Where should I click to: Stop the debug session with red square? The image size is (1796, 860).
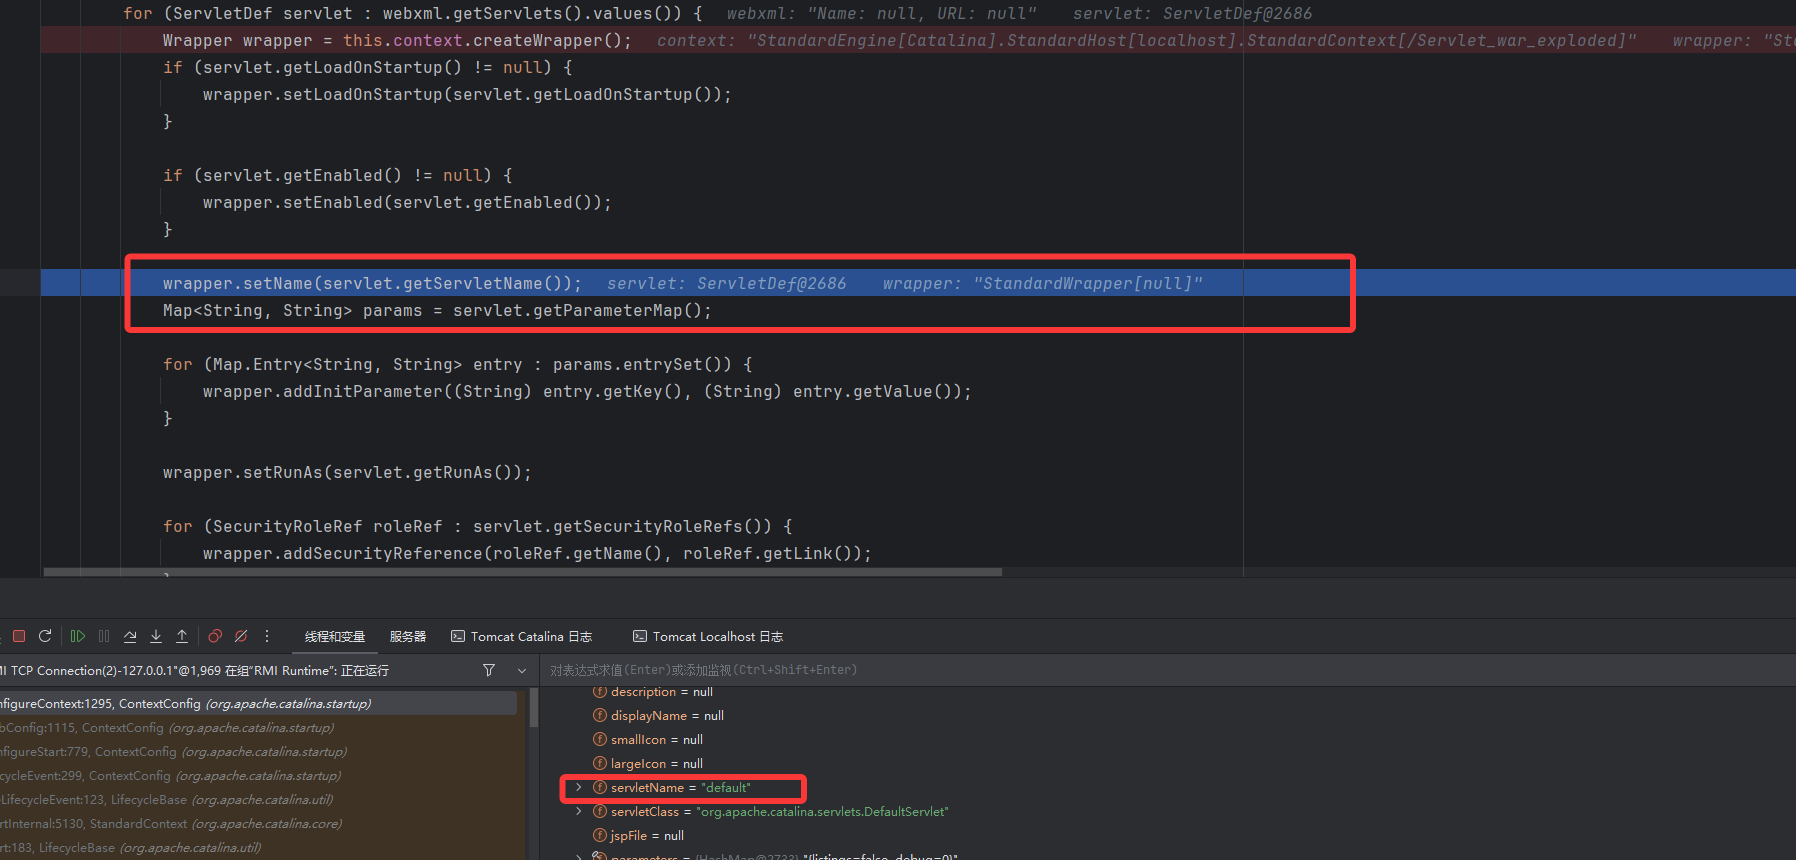pos(18,636)
